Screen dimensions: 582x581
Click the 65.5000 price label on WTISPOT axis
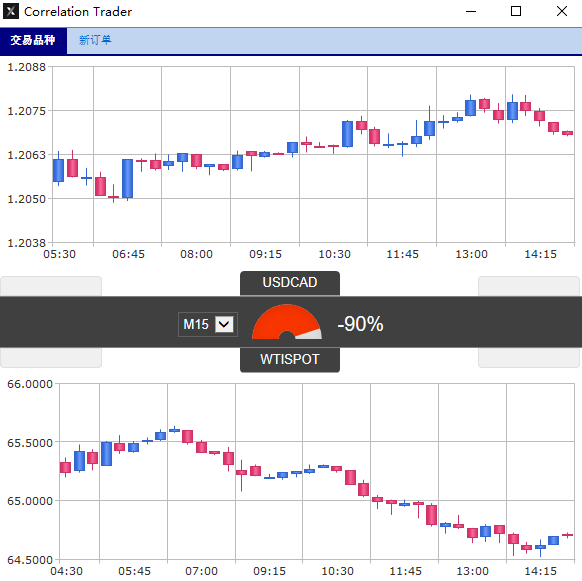pos(30,443)
